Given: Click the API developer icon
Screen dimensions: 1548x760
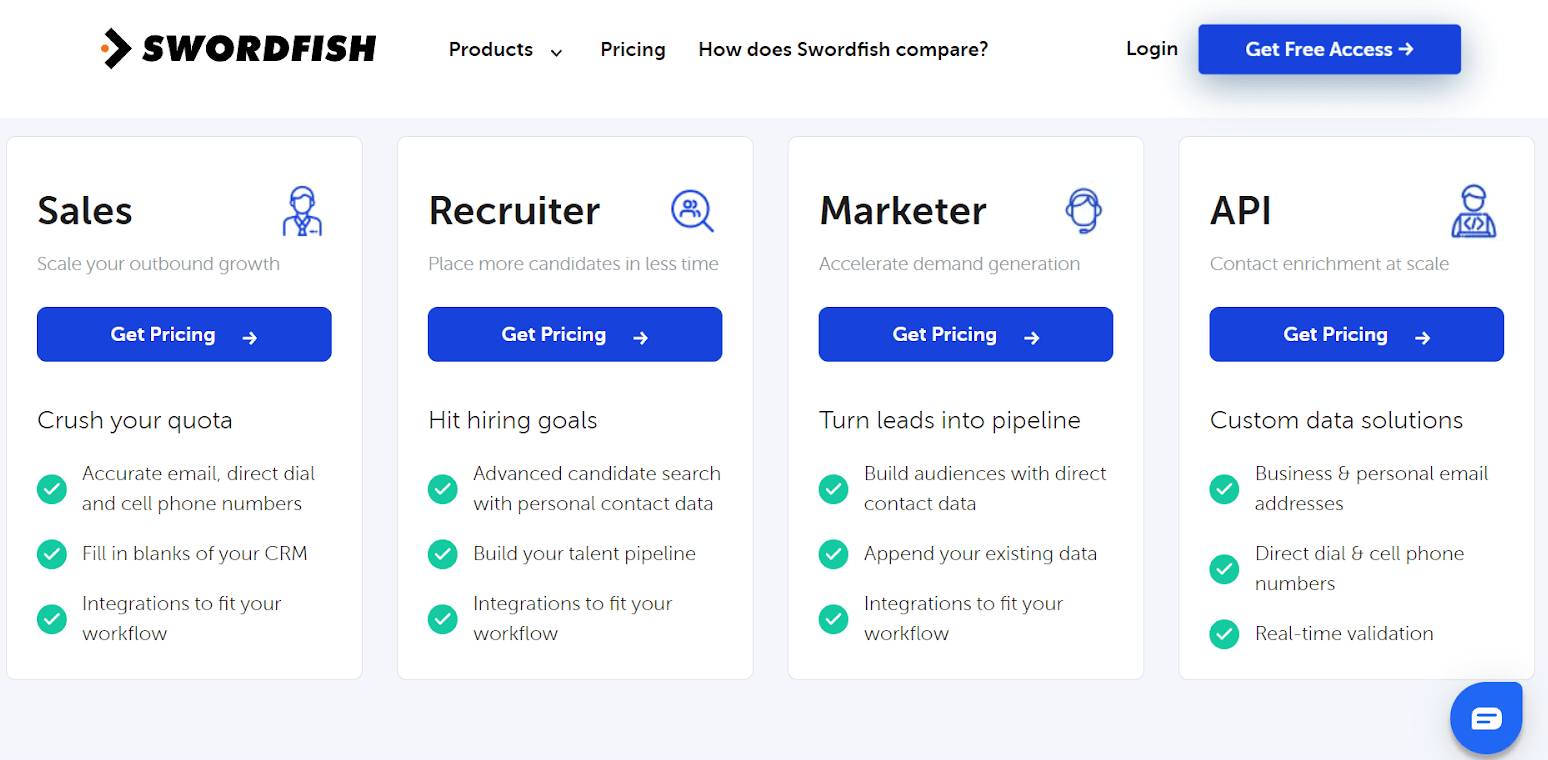Looking at the screenshot, I should point(1475,211).
